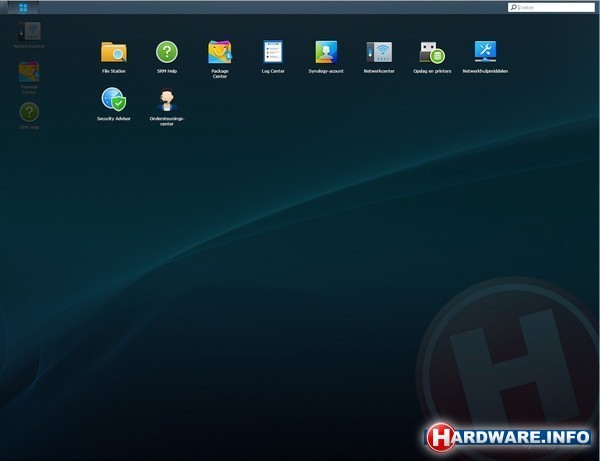Screen dimensions: 600x461
Task: Click dimmed Package Center desktop shortcut
Action: point(29,78)
